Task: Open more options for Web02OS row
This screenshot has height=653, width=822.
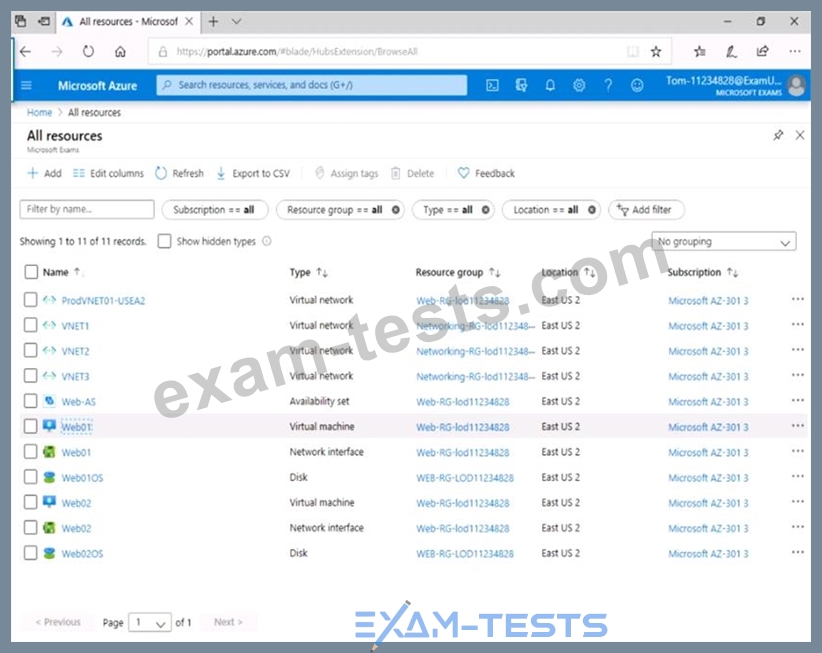Action: 797,552
